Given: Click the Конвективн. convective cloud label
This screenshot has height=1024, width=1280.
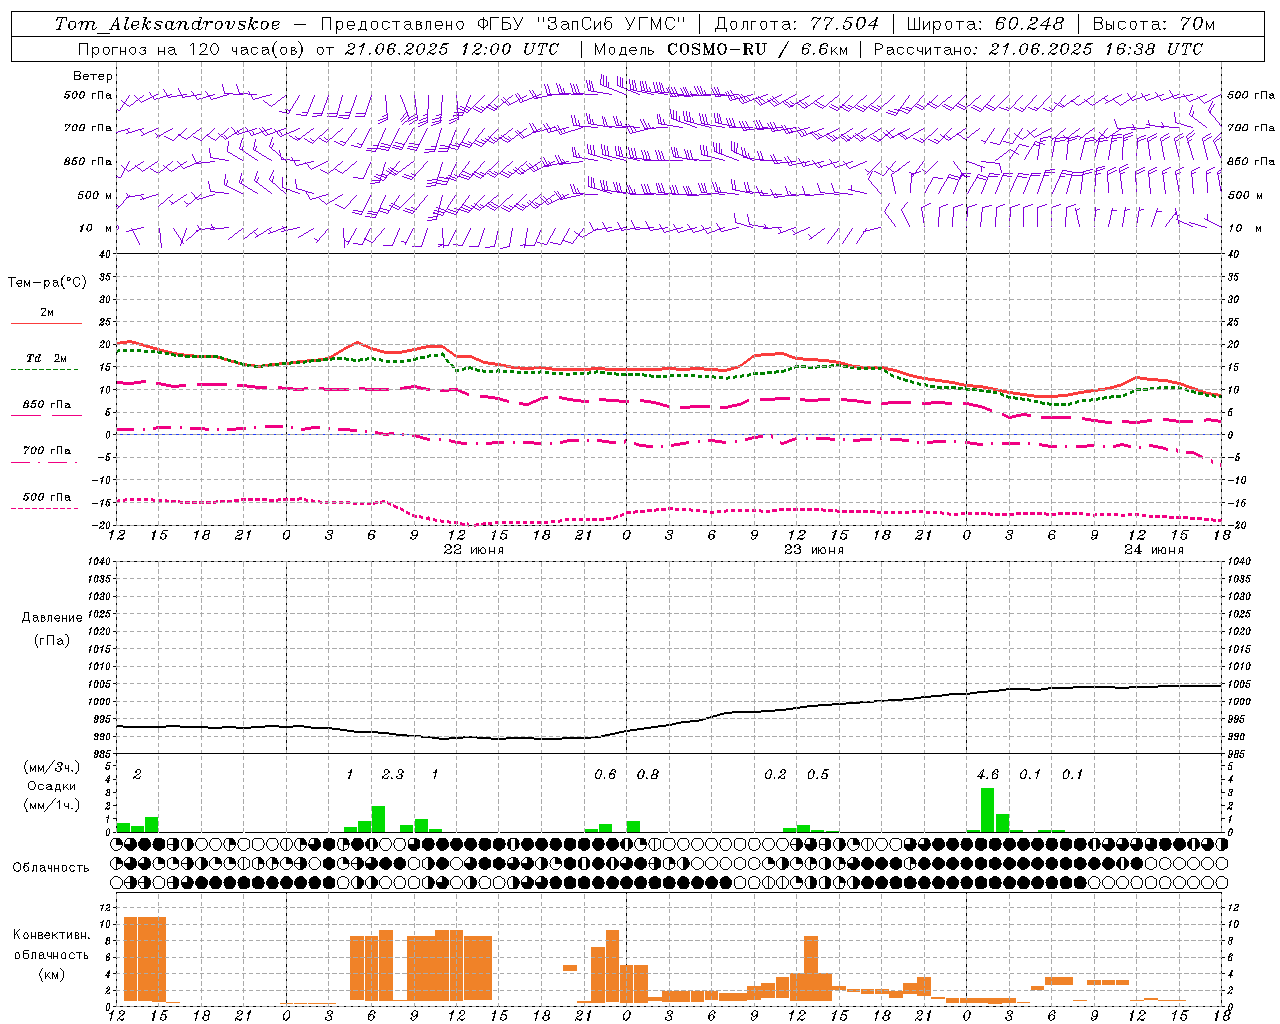Looking at the screenshot, I should (52, 935).
